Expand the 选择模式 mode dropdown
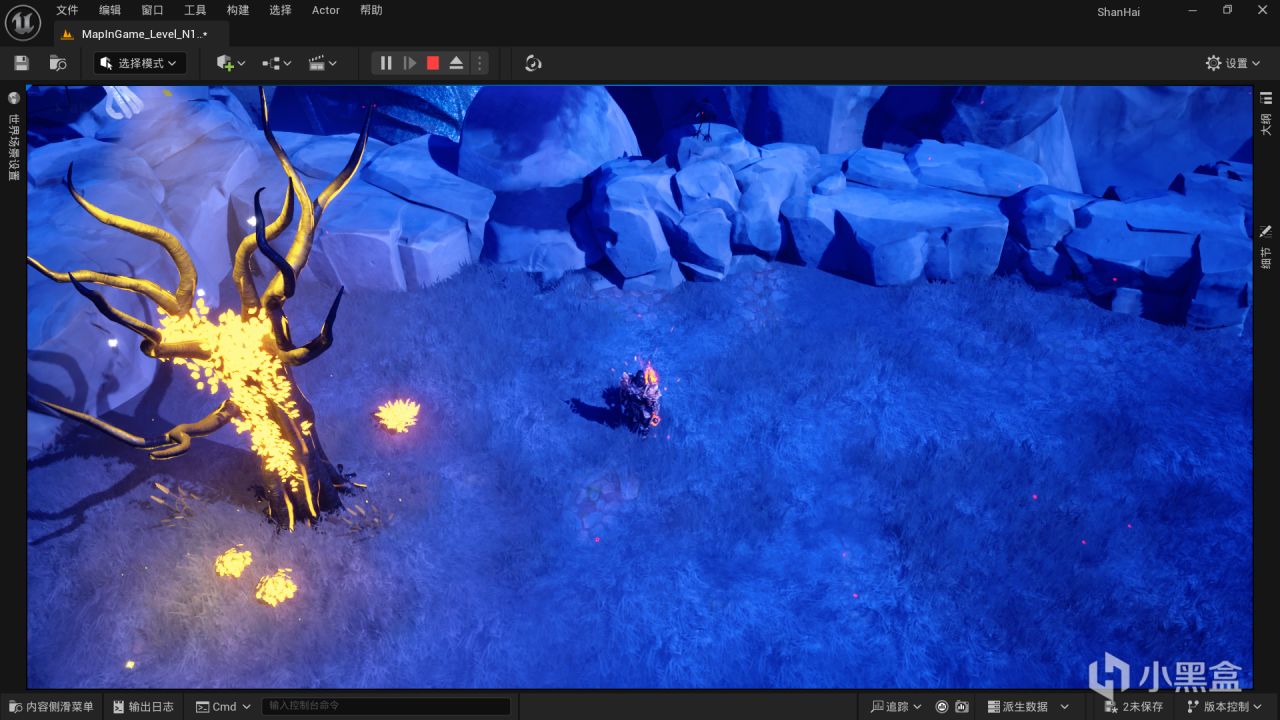Screen dimensions: 1280x720 pyautogui.click(x=140, y=63)
